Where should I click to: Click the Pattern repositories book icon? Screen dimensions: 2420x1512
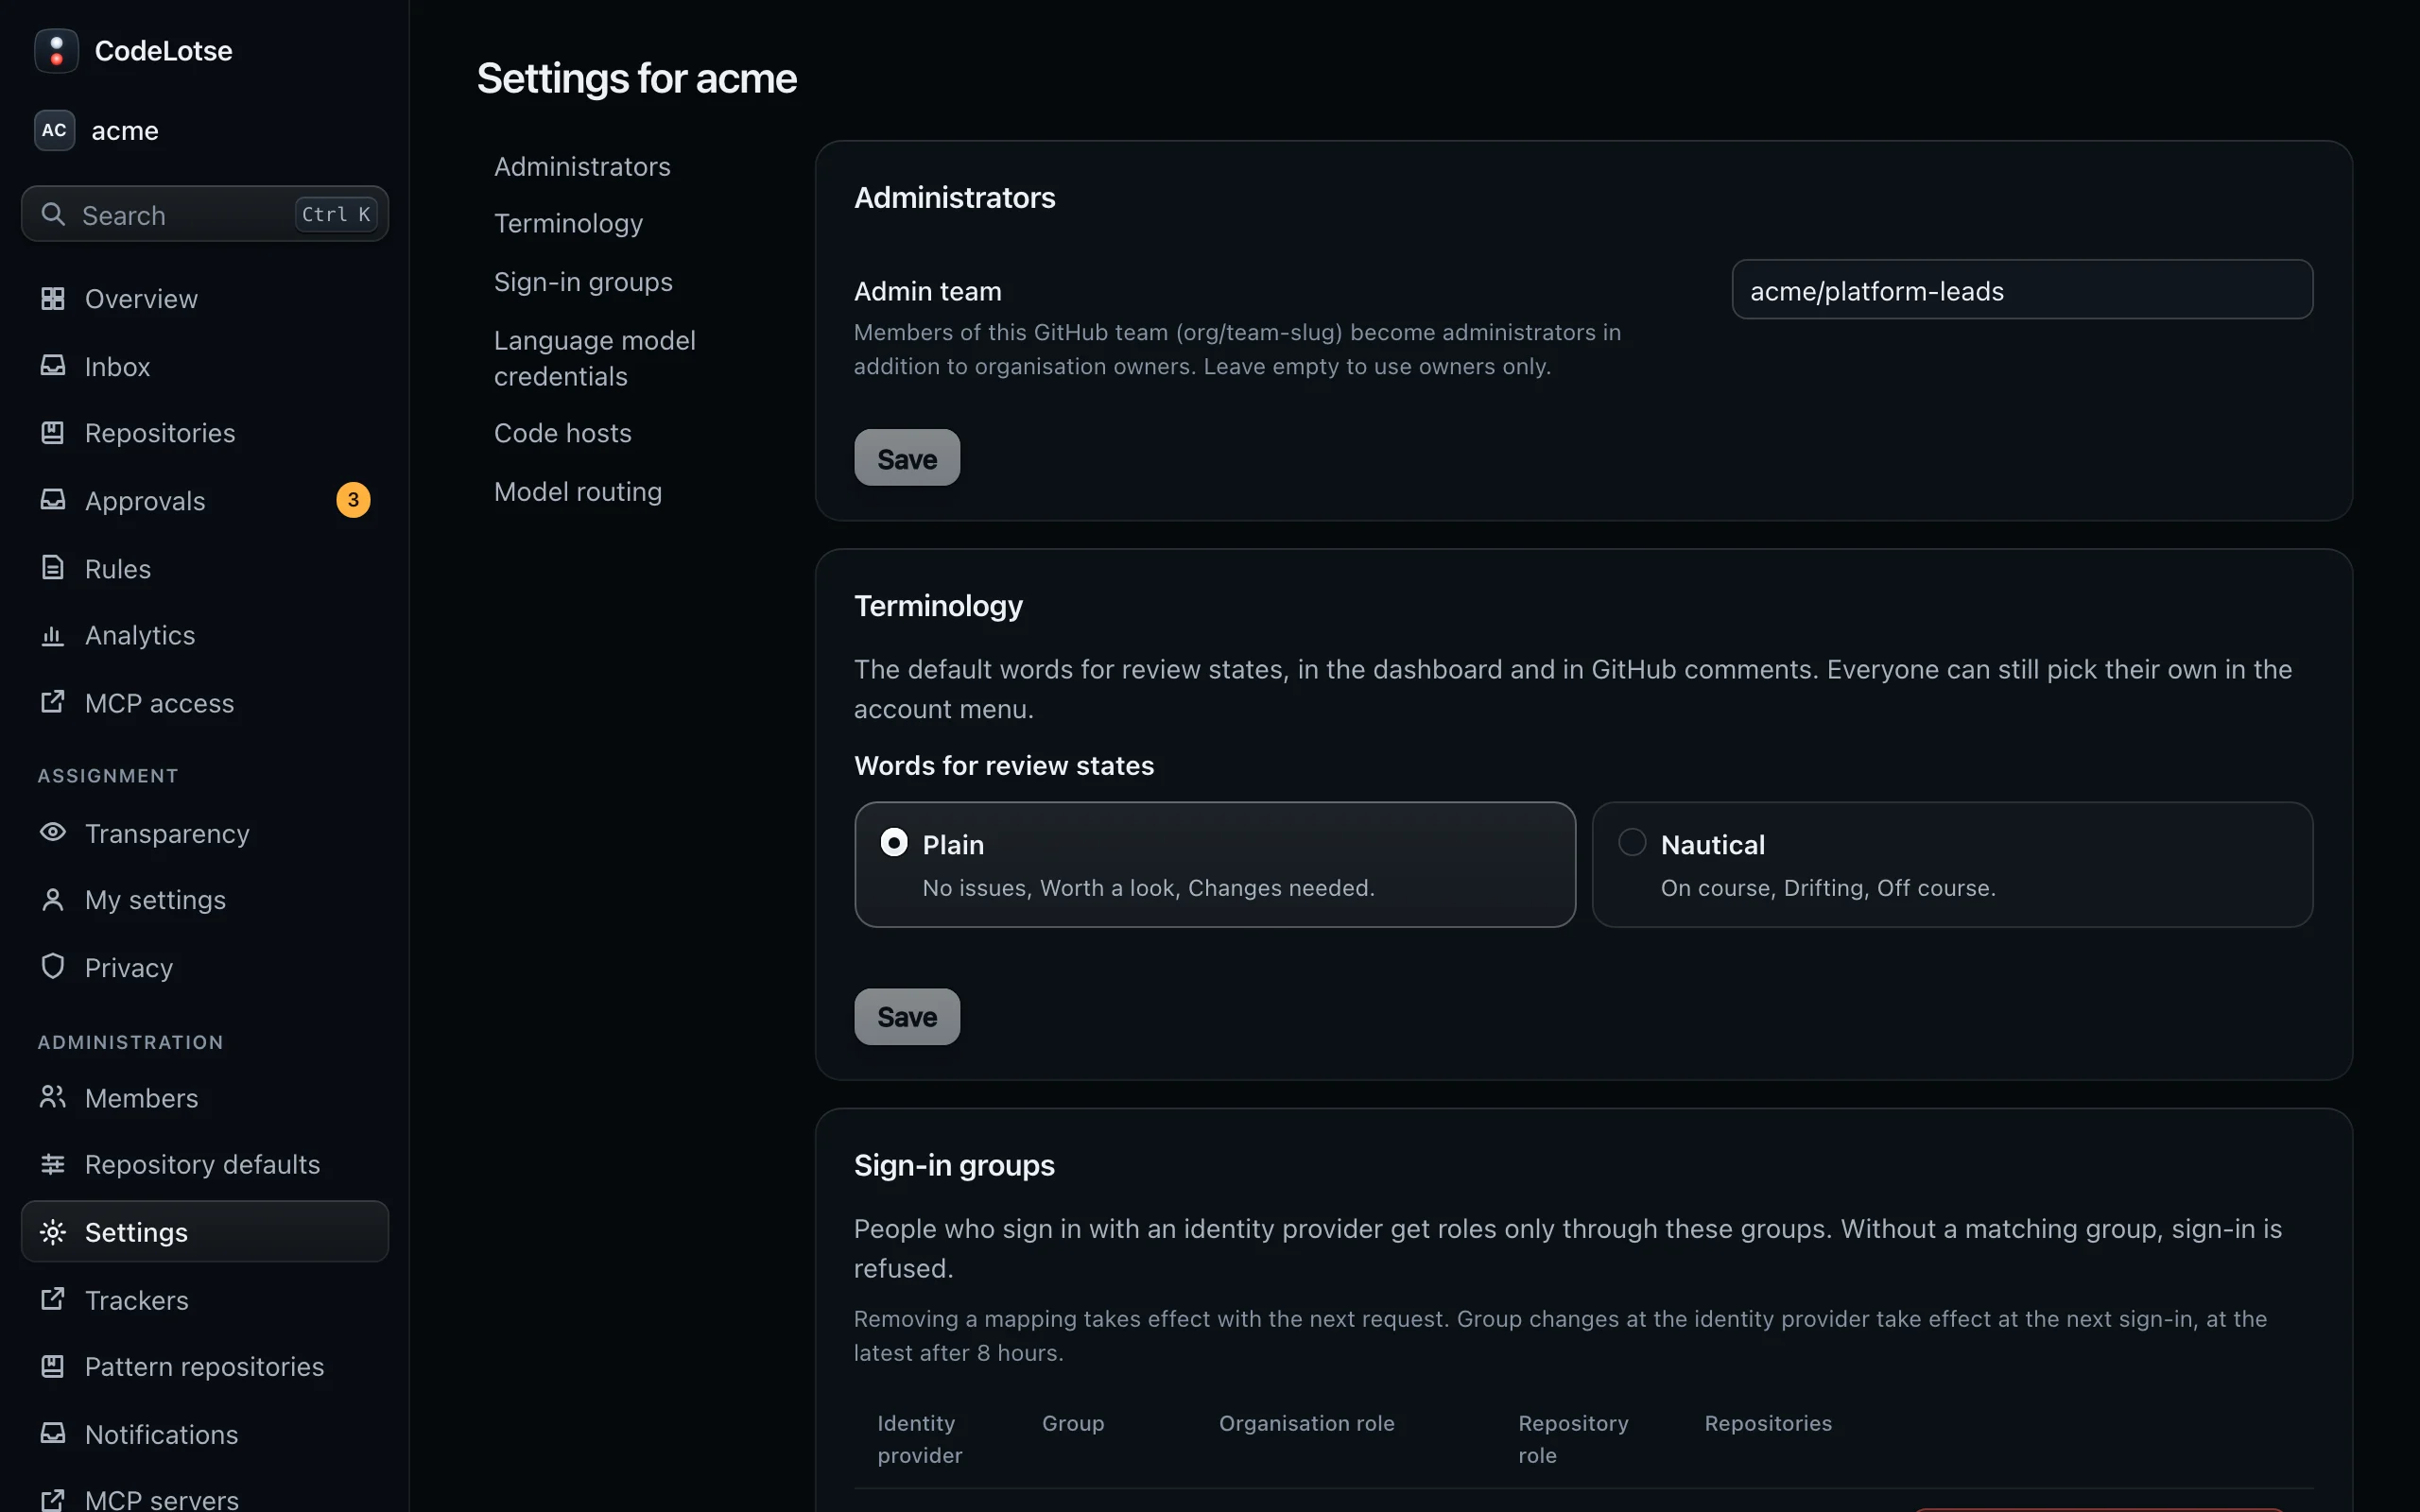tap(53, 1366)
